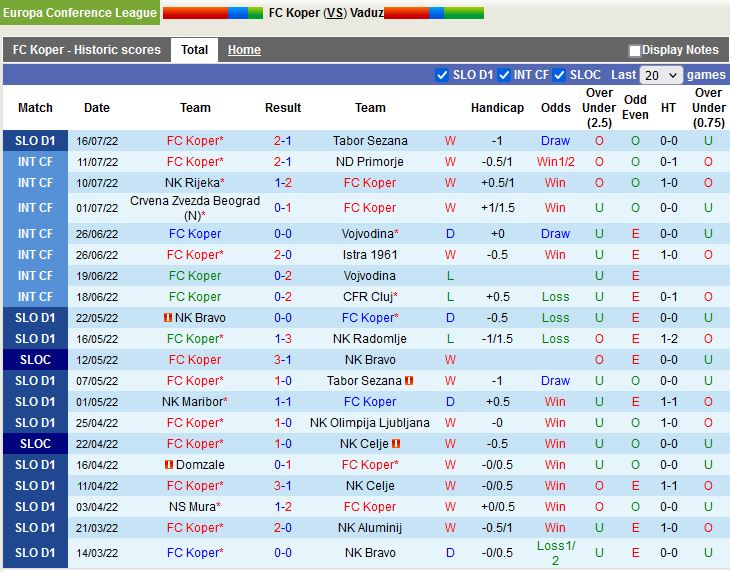Click FC Koper form bar in header
Viewport: 730px width, 572px height.
point(213,13)
